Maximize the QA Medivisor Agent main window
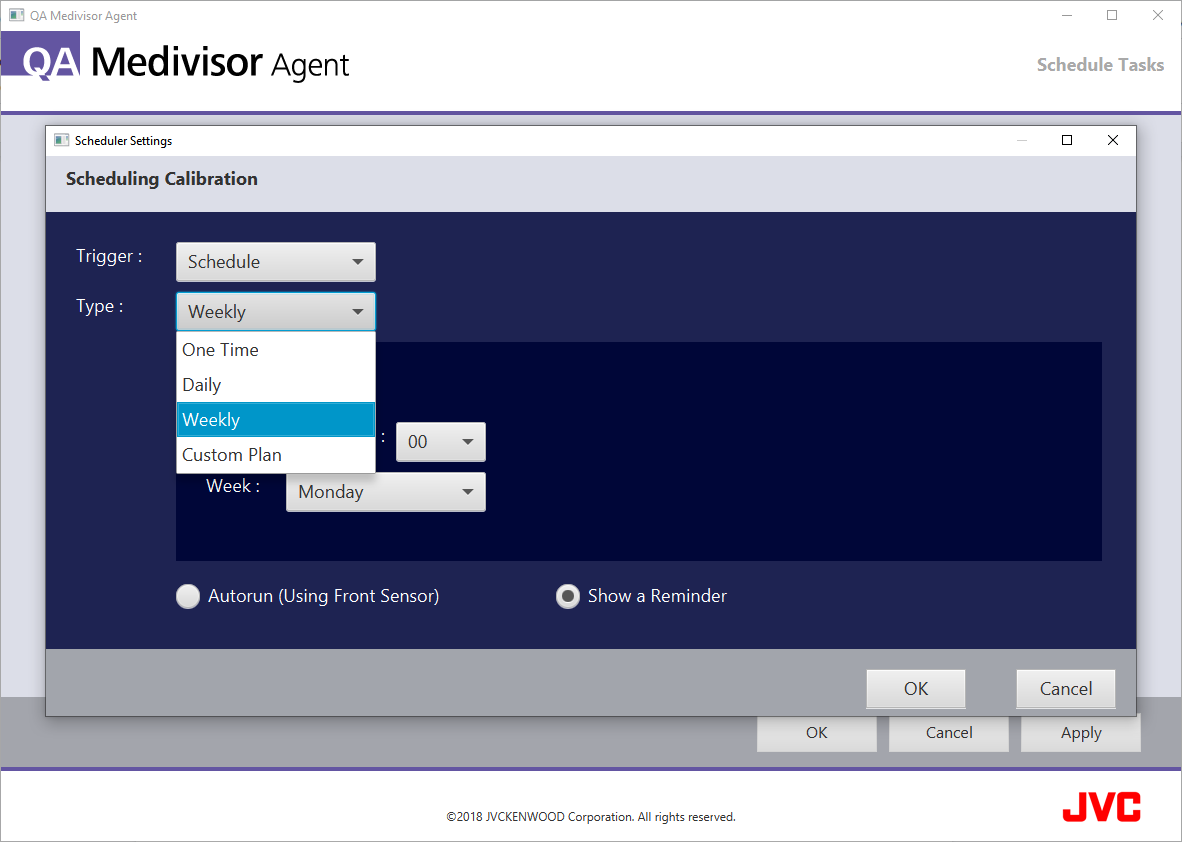 1112,15
